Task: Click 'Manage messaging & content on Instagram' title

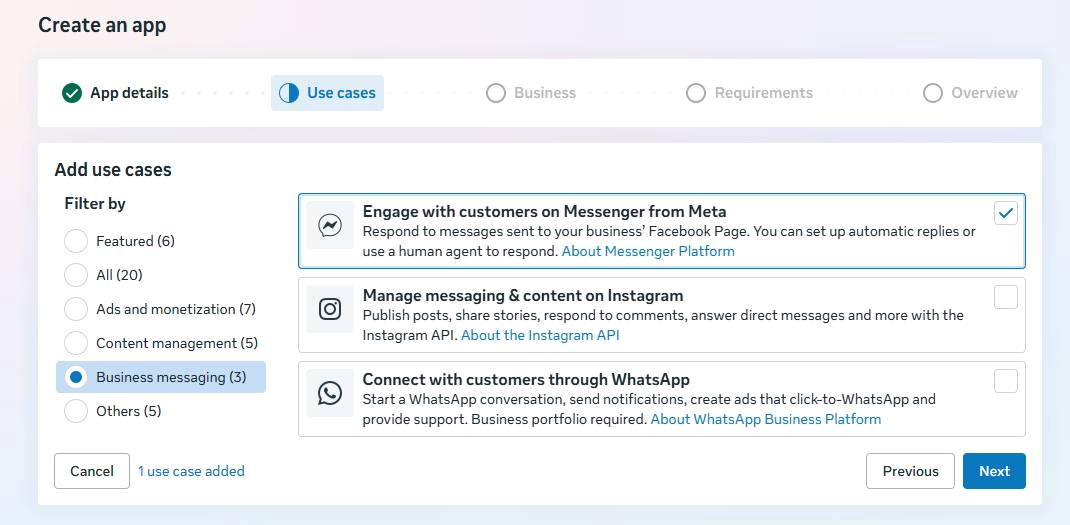Action: click(x=523, y=296)
